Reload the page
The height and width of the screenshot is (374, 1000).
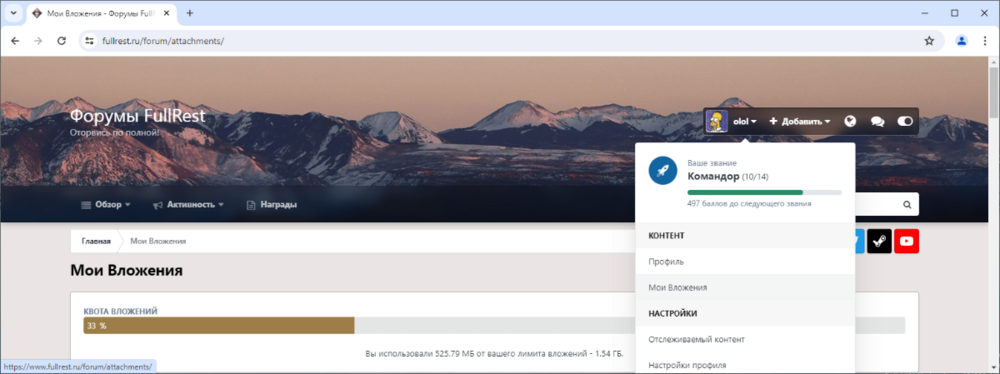click(x=62, y=41)
